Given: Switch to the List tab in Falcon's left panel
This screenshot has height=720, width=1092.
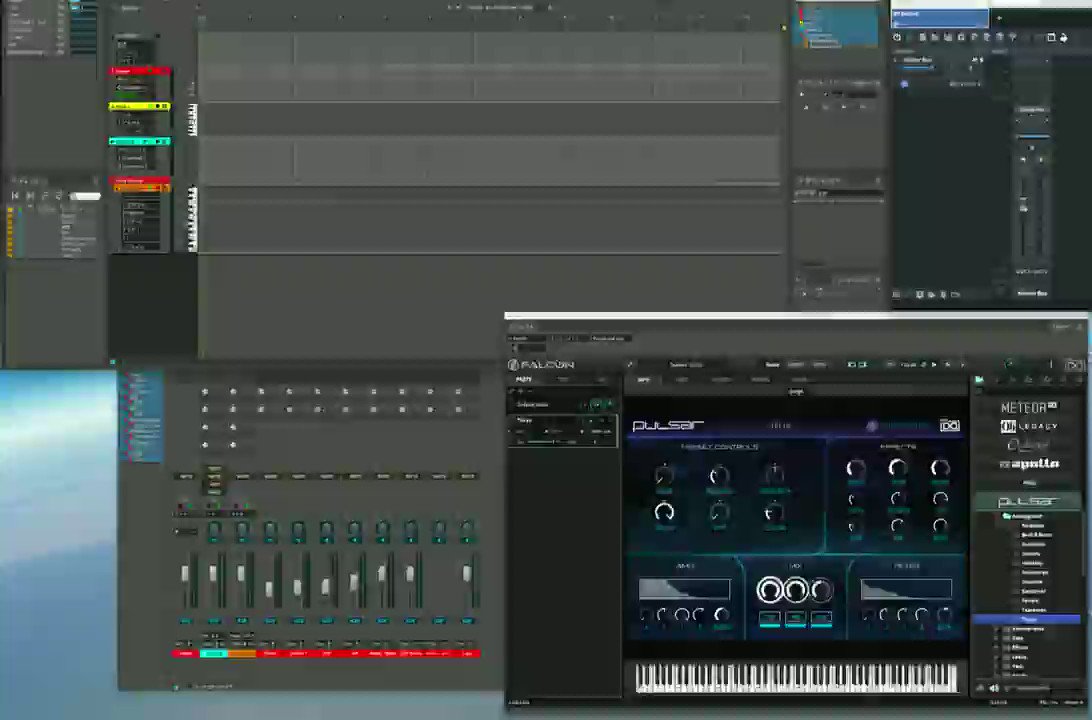Looking at the screenshot, I should pos(602,379).
